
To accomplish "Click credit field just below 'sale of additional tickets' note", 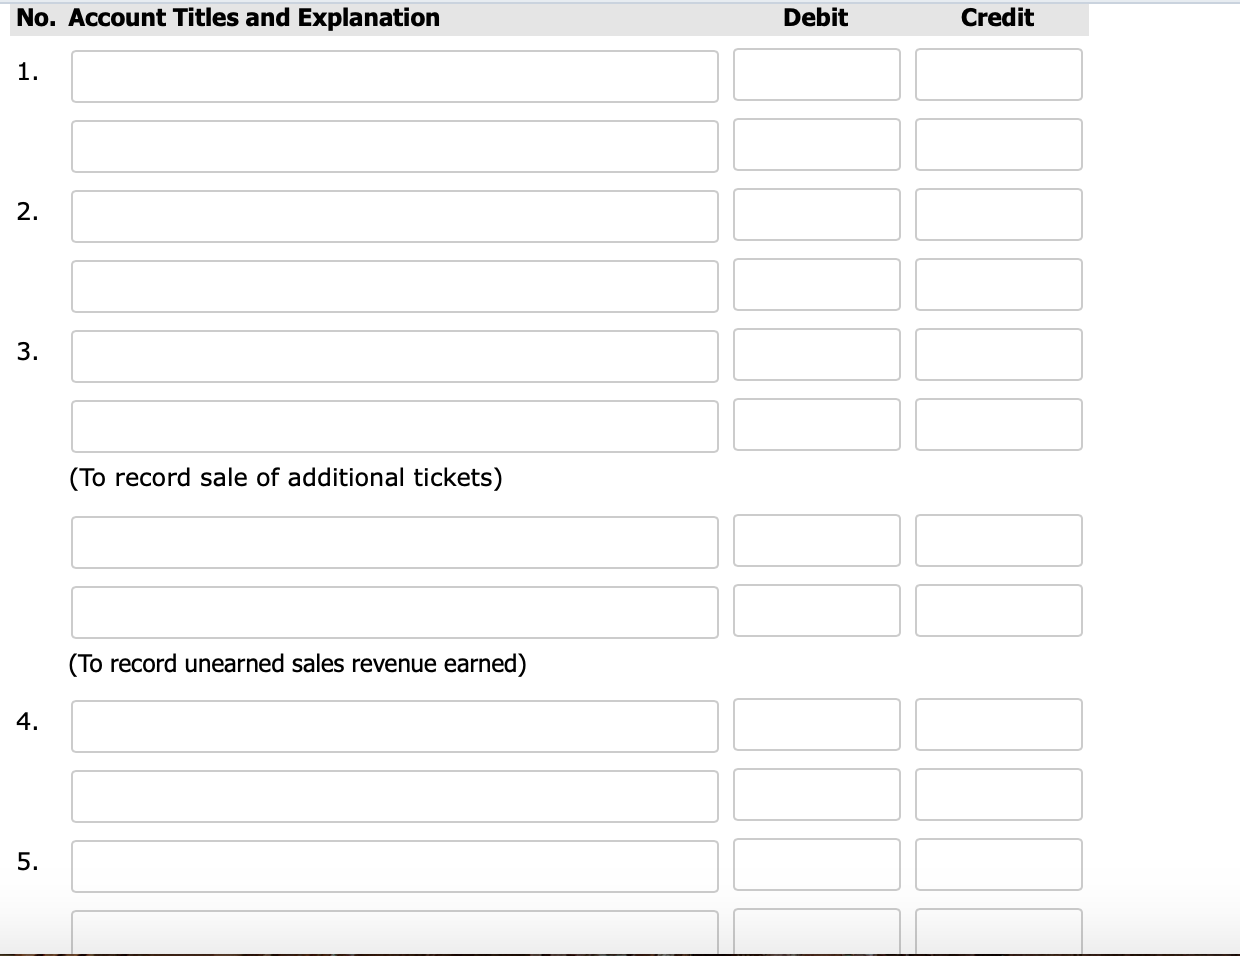I will [999, 541].
